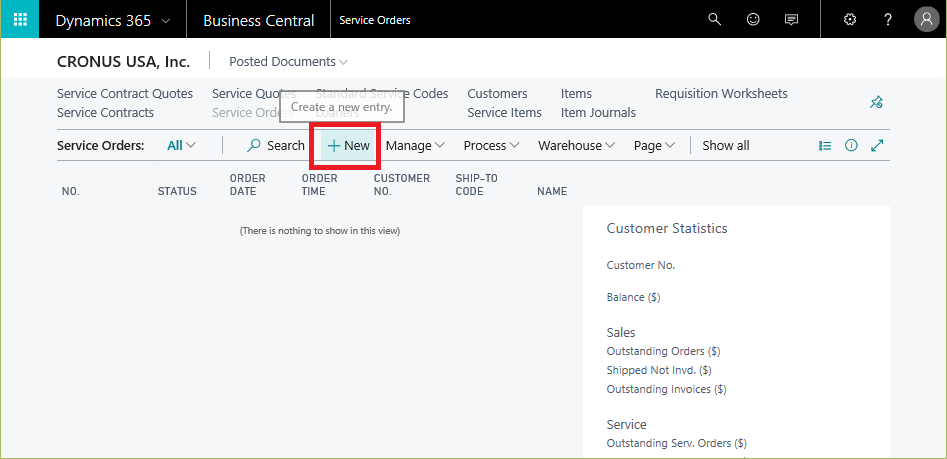This screenshot has height=459, width=947.
Task: Open Standard Service Codes link
Action: point(382,94)
